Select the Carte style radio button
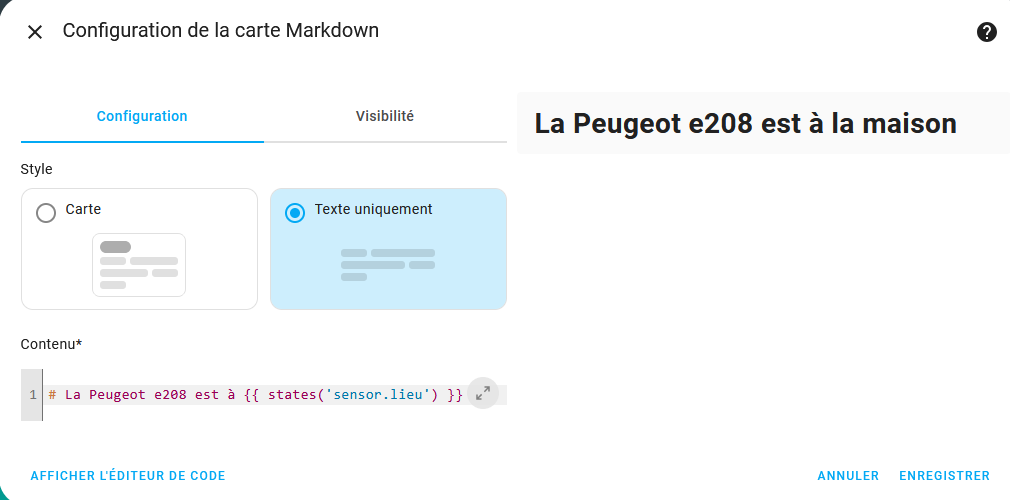 46,213
